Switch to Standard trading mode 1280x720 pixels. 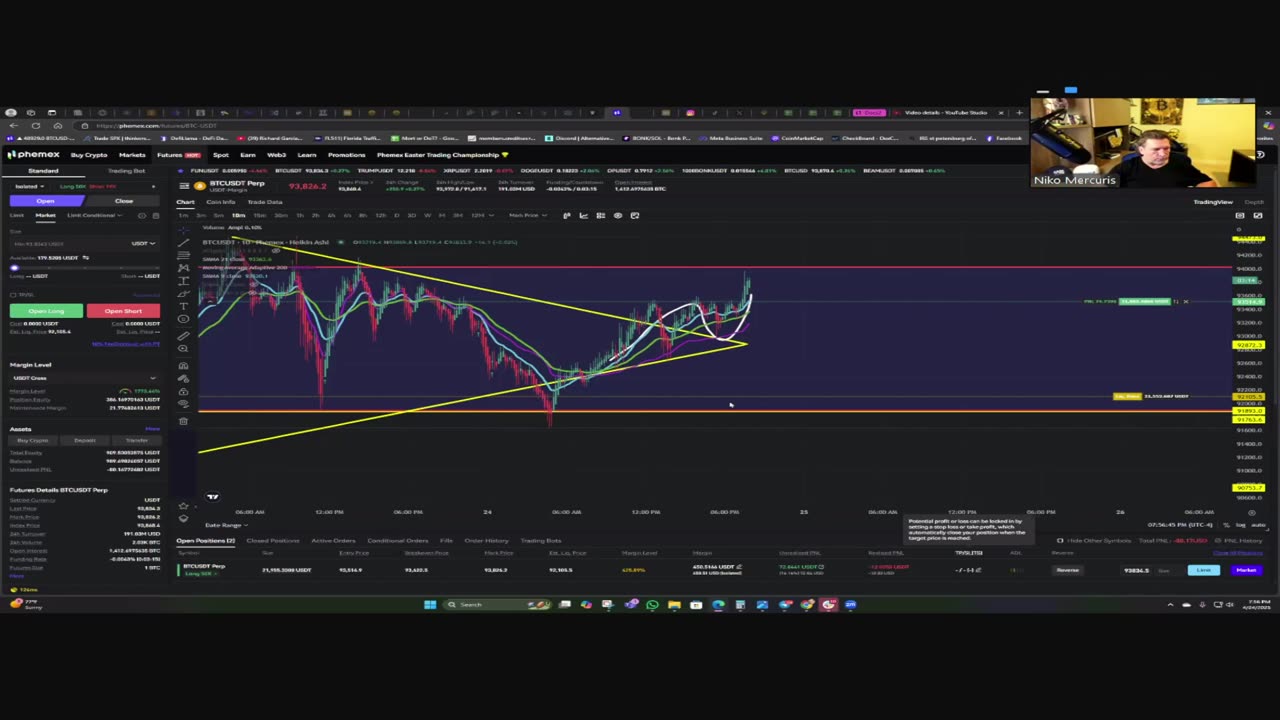click(x=43, y=171)
